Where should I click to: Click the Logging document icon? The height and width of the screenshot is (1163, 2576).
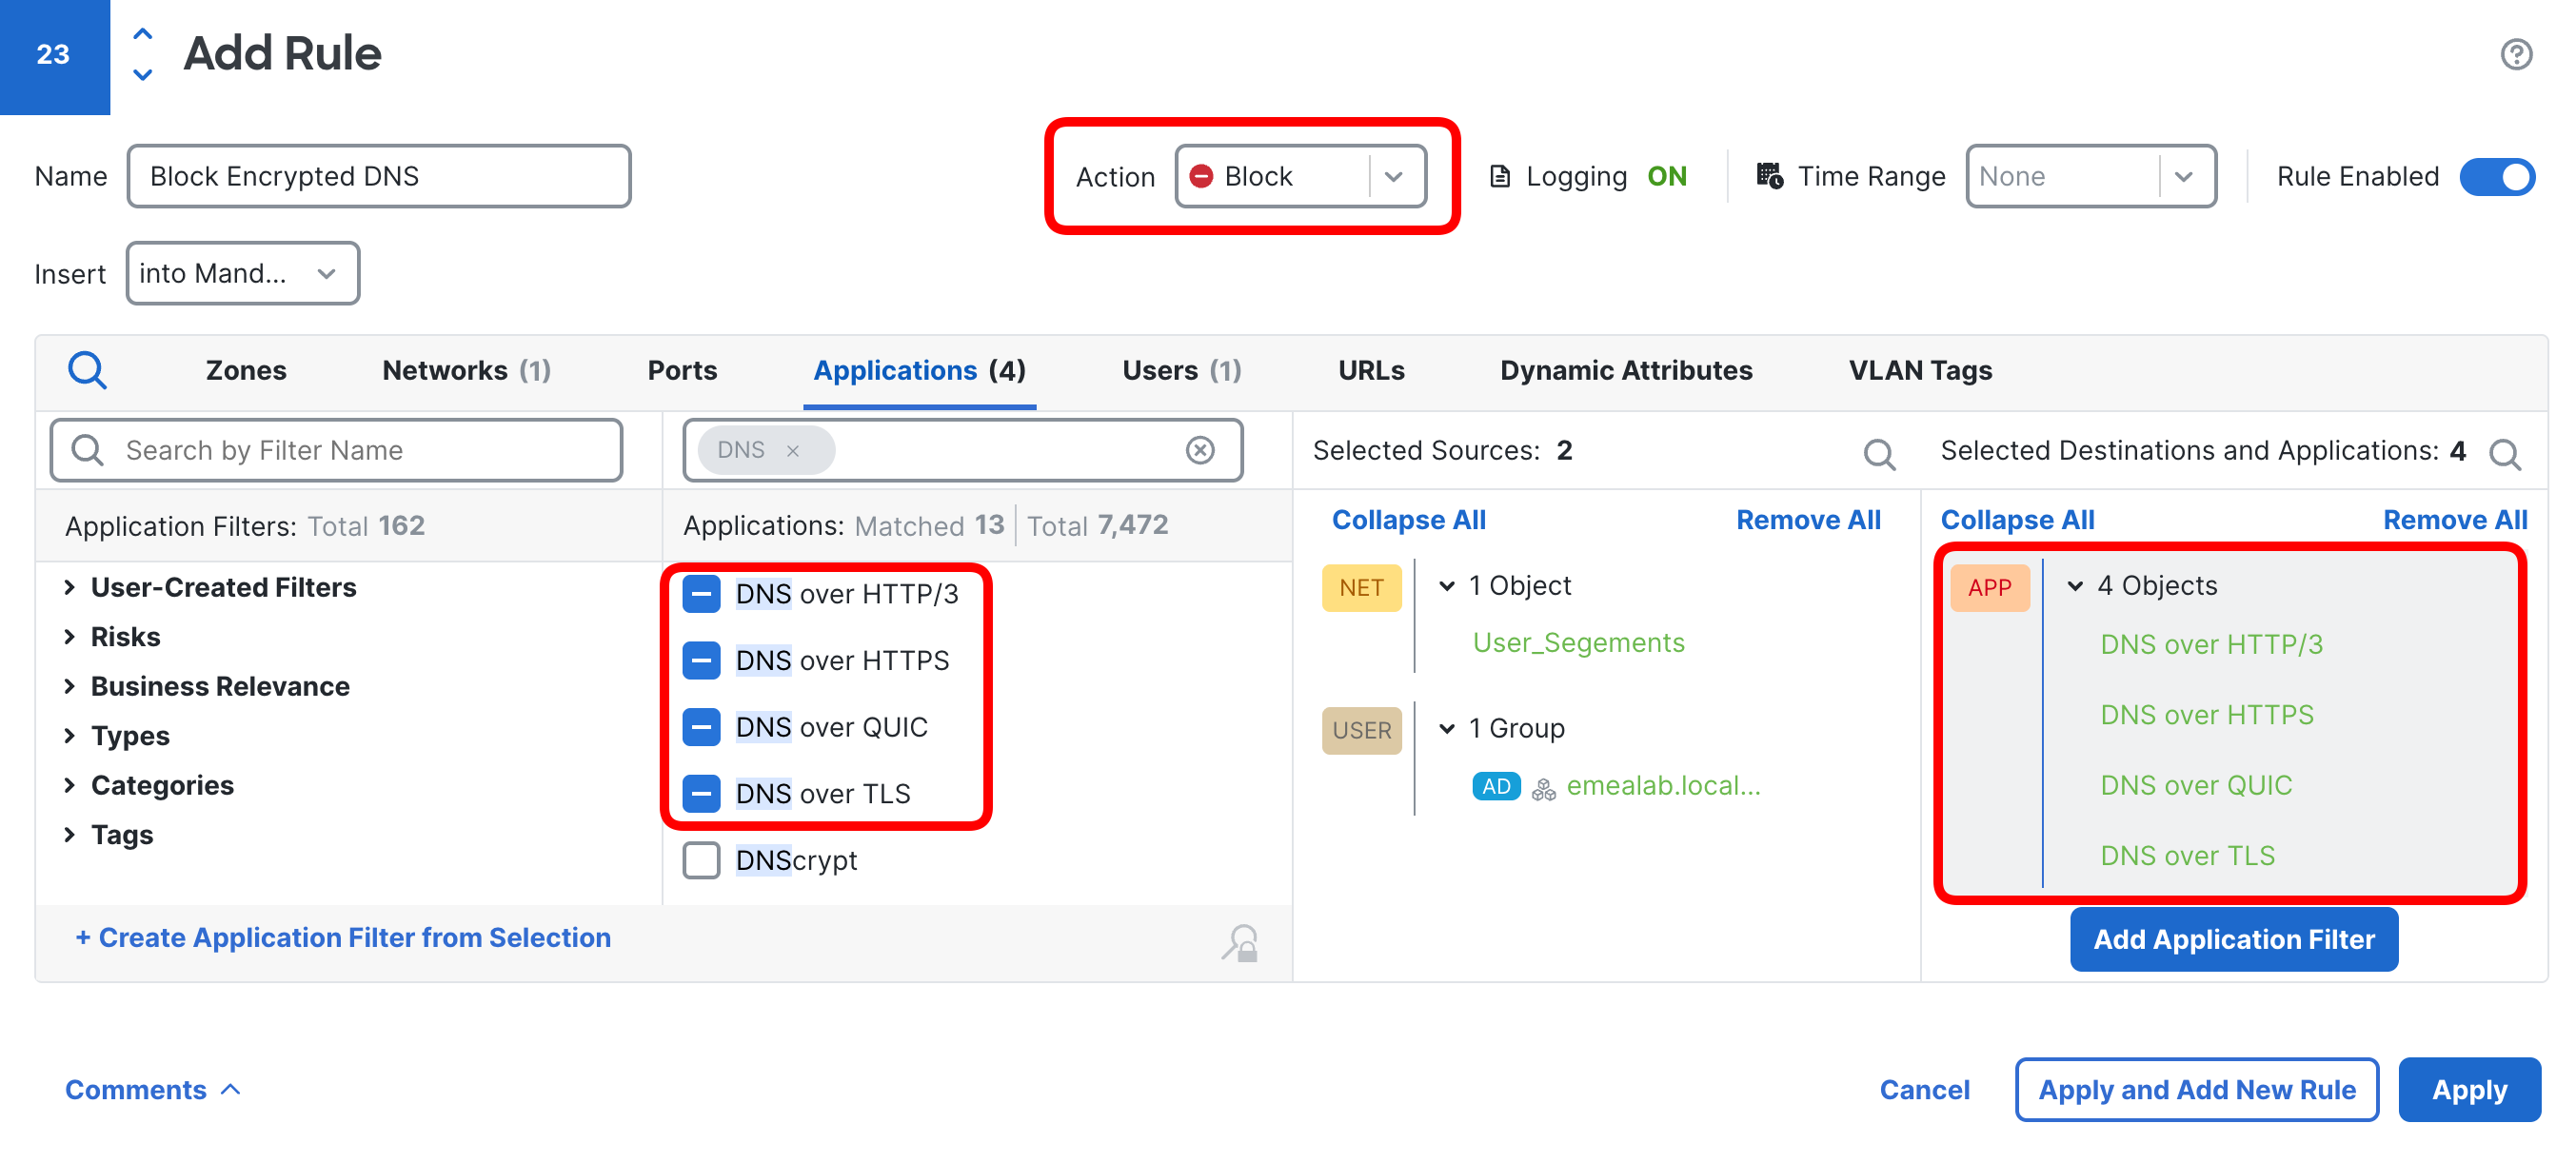pyautogui.click(x=1499, y=177)
